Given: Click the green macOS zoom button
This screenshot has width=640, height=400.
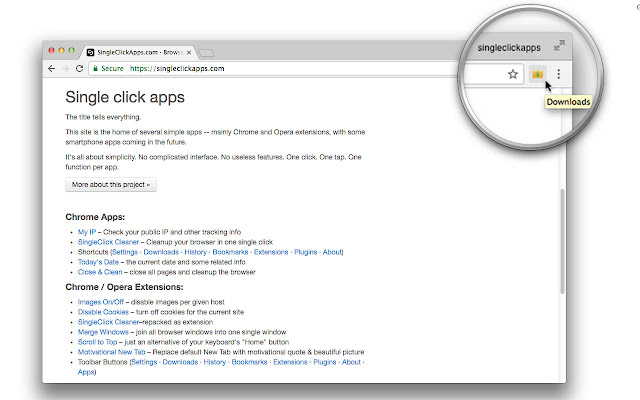Looking at the screenshot, I should (x=71, y=51).
